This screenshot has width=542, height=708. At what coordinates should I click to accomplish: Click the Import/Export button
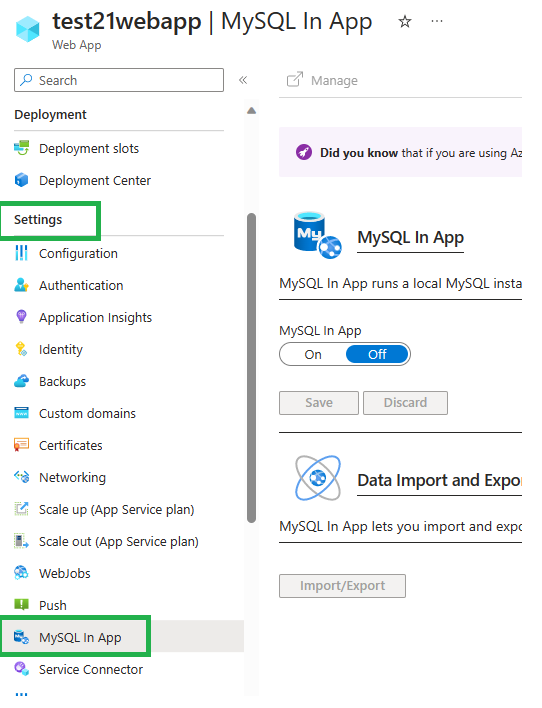coord(342,586)
